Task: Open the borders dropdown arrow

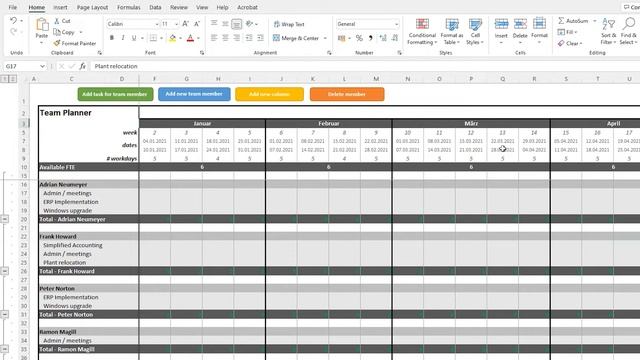Action: click(161, 38)
